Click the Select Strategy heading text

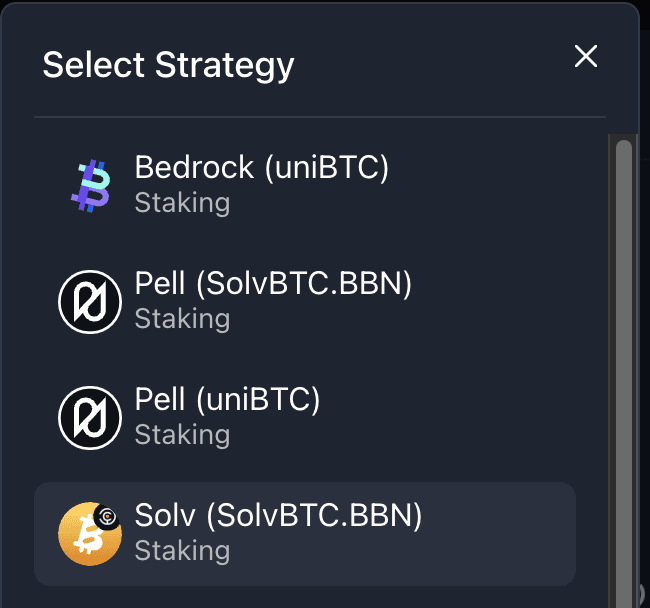coord(168,65)
